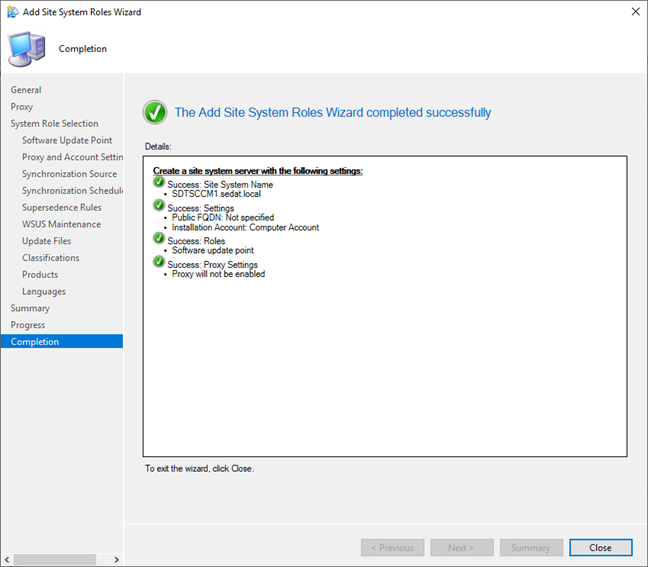Click the 'Software update point' role line
This screenshot has width=648, height=567.
point(213,250)
